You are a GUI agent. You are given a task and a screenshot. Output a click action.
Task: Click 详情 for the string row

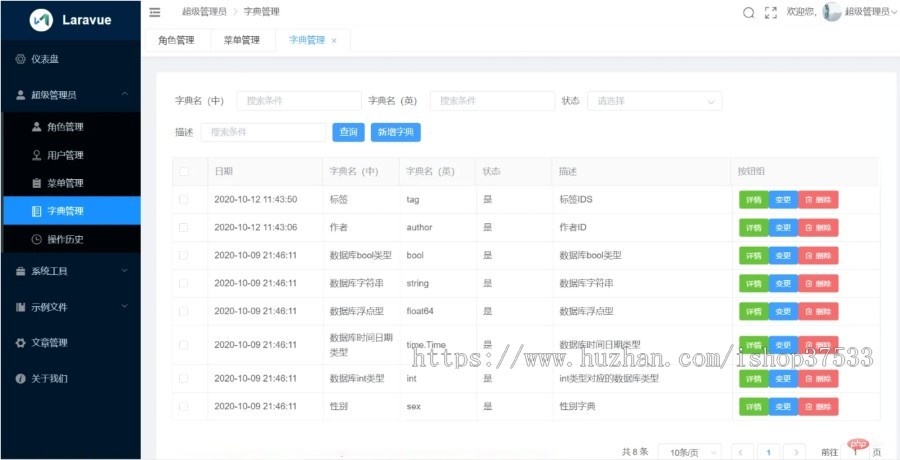(x=754, y=283)
